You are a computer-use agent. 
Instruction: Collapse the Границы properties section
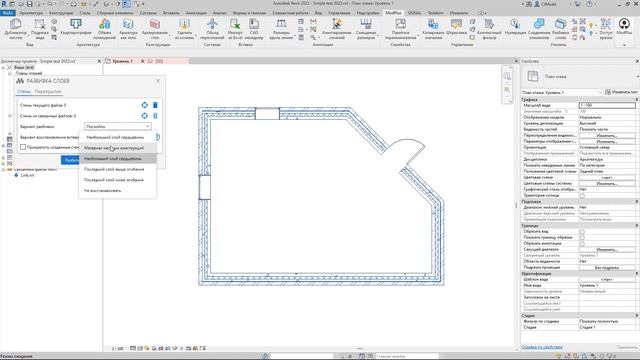click(636, 225)
